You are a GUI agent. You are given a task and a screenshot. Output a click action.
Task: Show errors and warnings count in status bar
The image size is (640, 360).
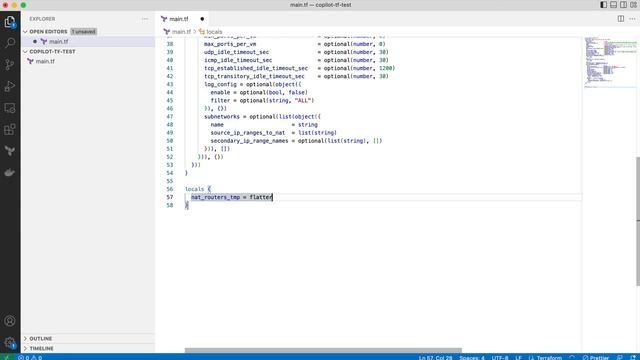pos(30,357)
